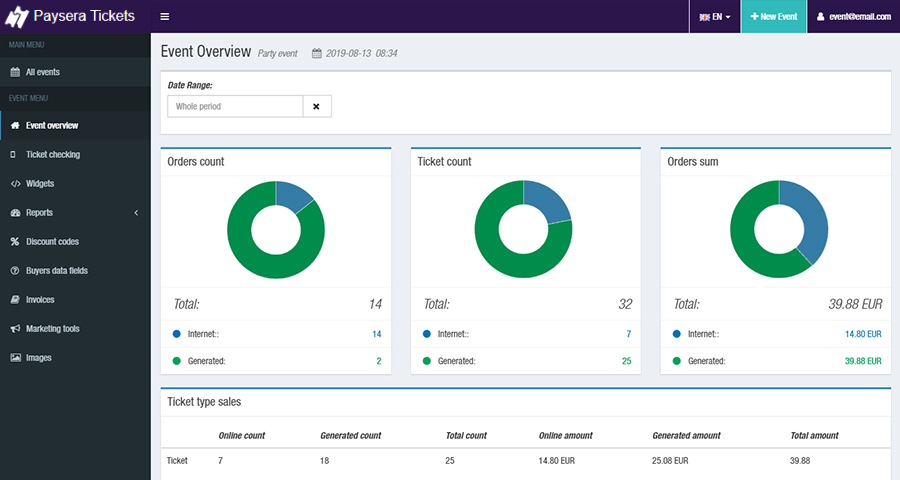Viewport: 900px width, 480px height.
Task: Click the green Generated dot in Ticket count
Action: 427,361
